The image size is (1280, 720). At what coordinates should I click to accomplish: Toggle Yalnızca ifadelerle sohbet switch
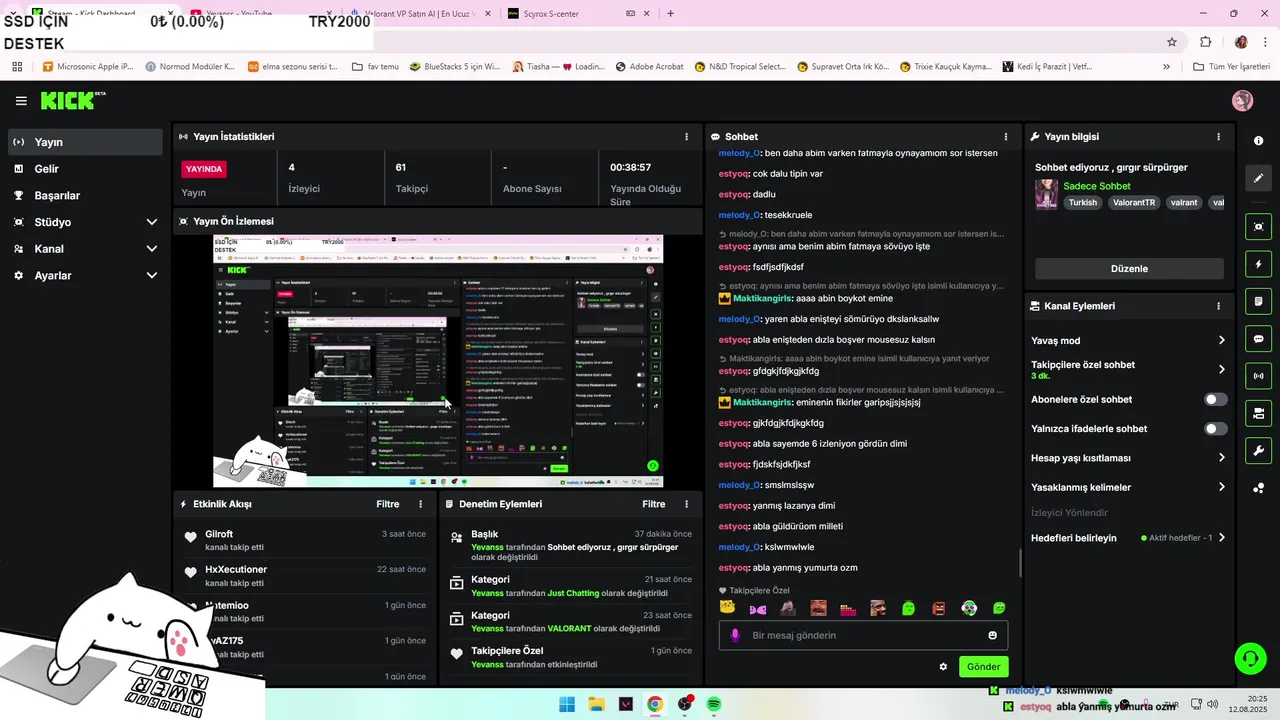[x=1215, y=429]
